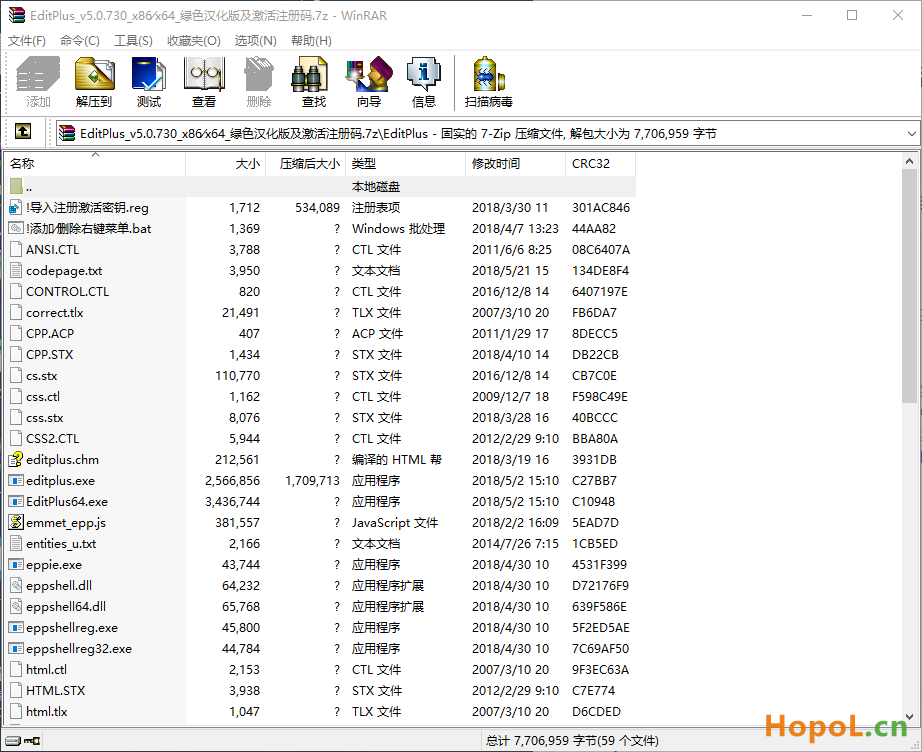
Task: Click the !添加/删除右键菜单.bat file icon
Action: click(x=16, y=228)
